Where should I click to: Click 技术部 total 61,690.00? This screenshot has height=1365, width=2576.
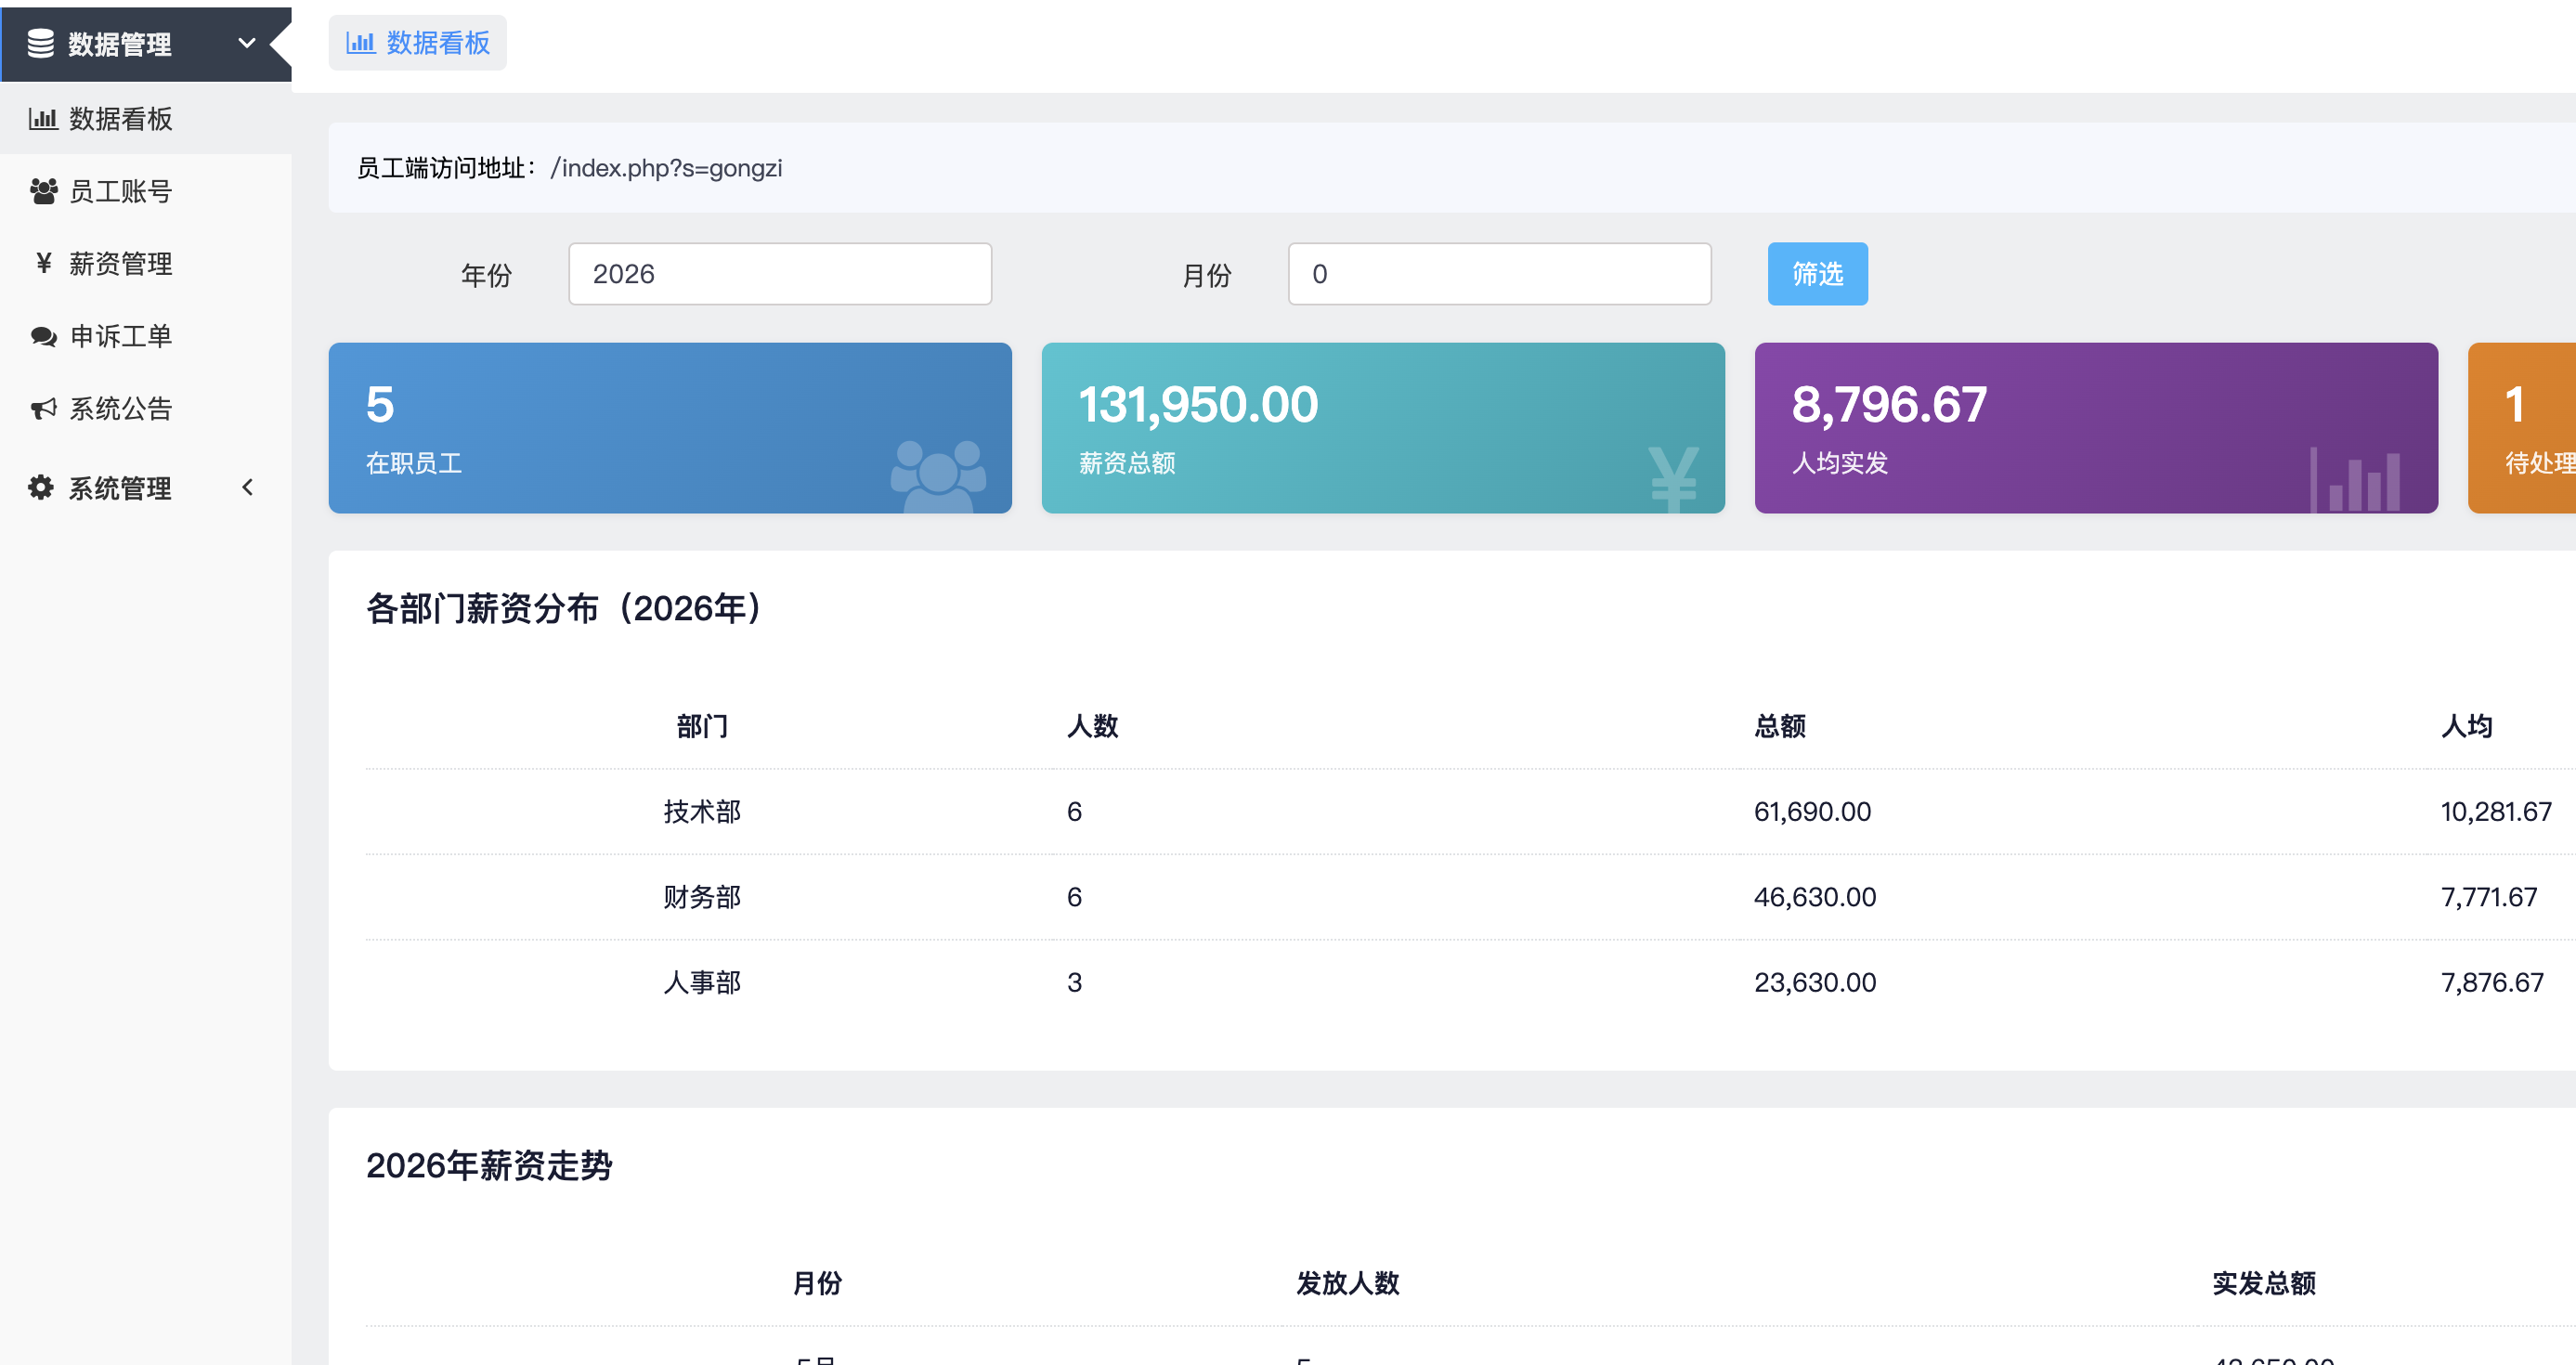[1812, 811]
